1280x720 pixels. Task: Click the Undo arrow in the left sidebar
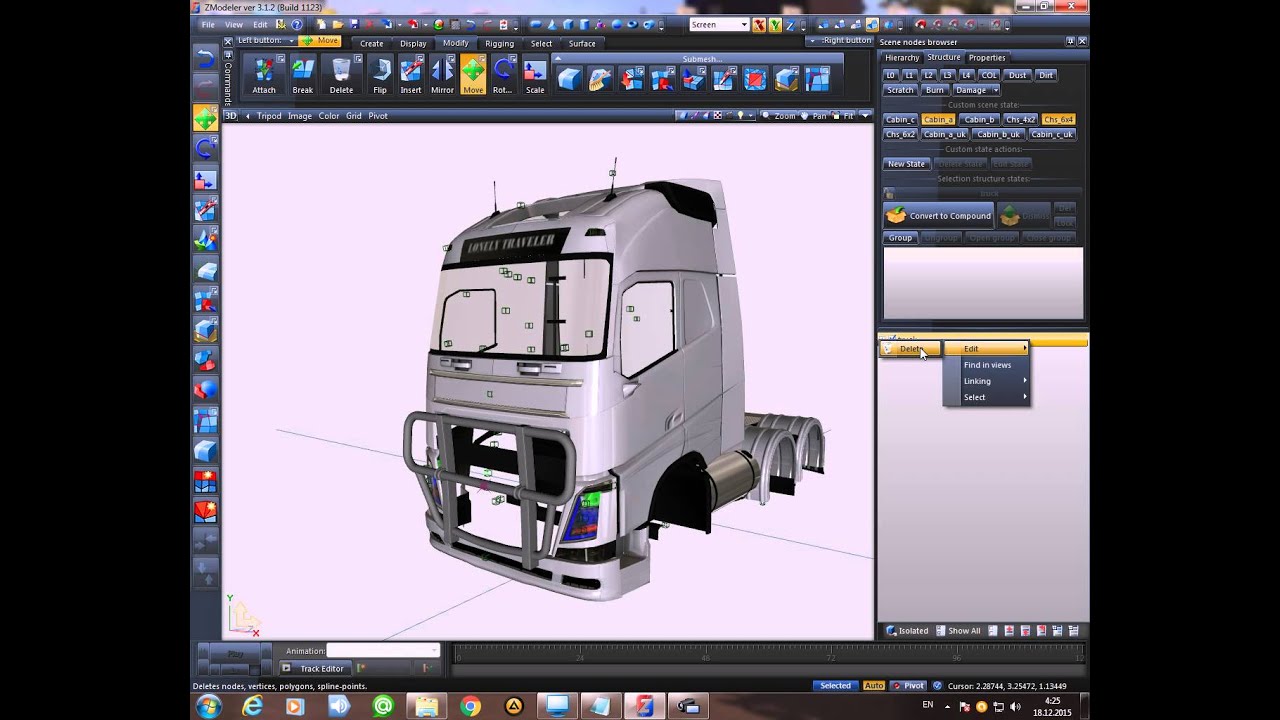click(x=205, y=57)
